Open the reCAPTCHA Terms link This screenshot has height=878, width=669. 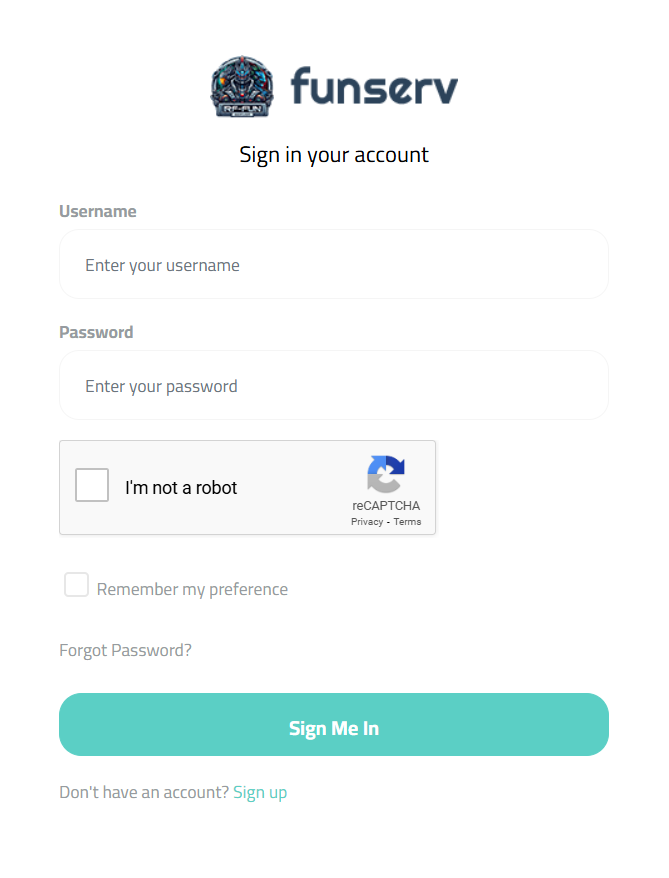pyautogui.click(x=407, y=521)
